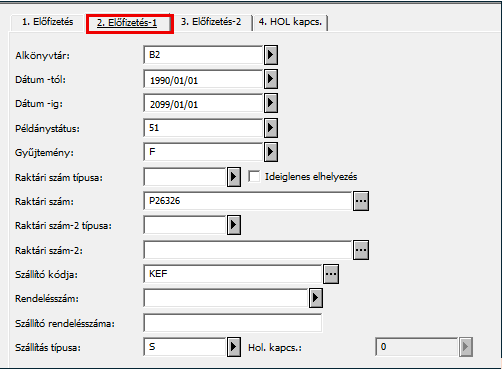
Task: Expand the Példánystátus dropdown arrow
Action: coord(271,128)
